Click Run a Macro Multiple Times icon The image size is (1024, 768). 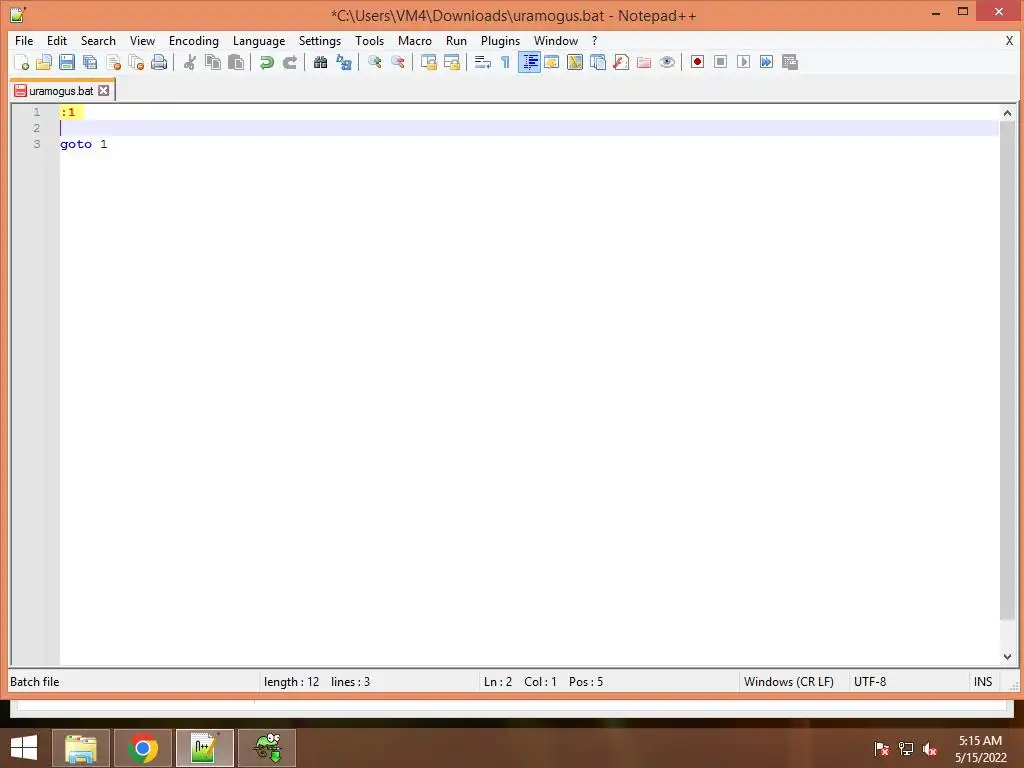point(767,62)
